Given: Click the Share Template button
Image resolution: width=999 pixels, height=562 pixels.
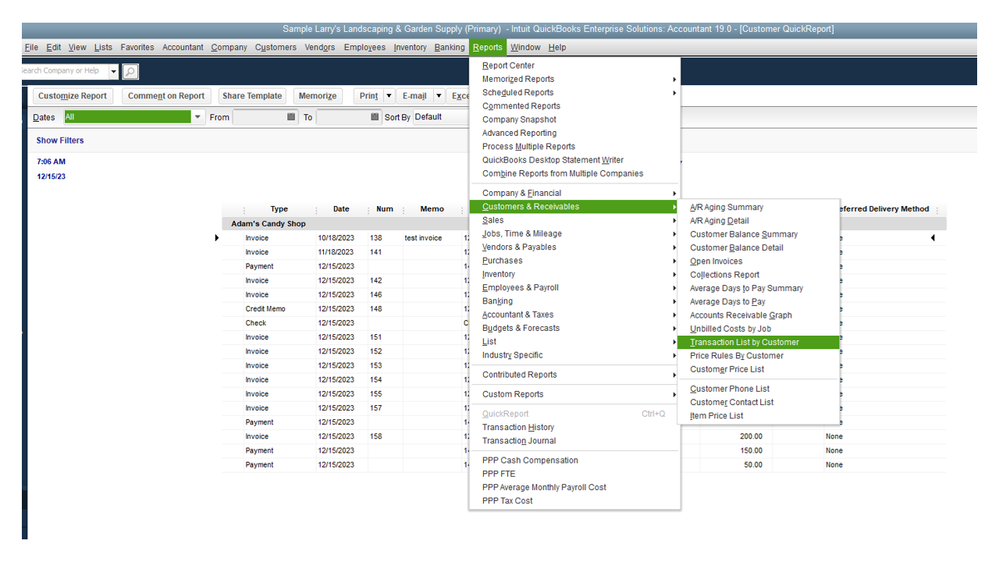Looking at the screenshot, I should (x=252, y=96).
